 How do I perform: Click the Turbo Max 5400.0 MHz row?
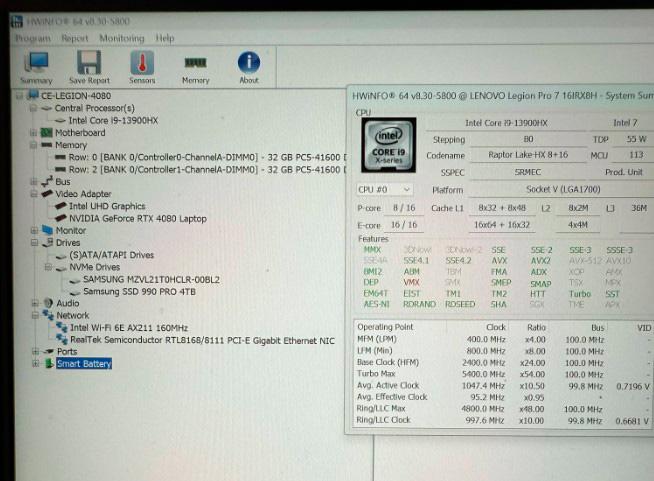click(503, 374)
